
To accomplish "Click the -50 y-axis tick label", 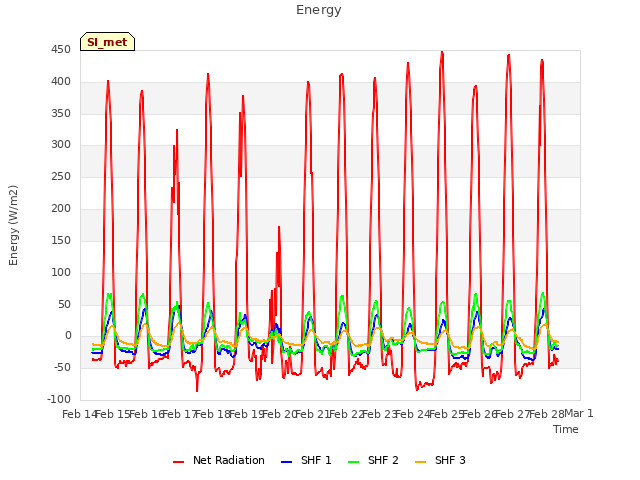I will (x=62, y=367).
